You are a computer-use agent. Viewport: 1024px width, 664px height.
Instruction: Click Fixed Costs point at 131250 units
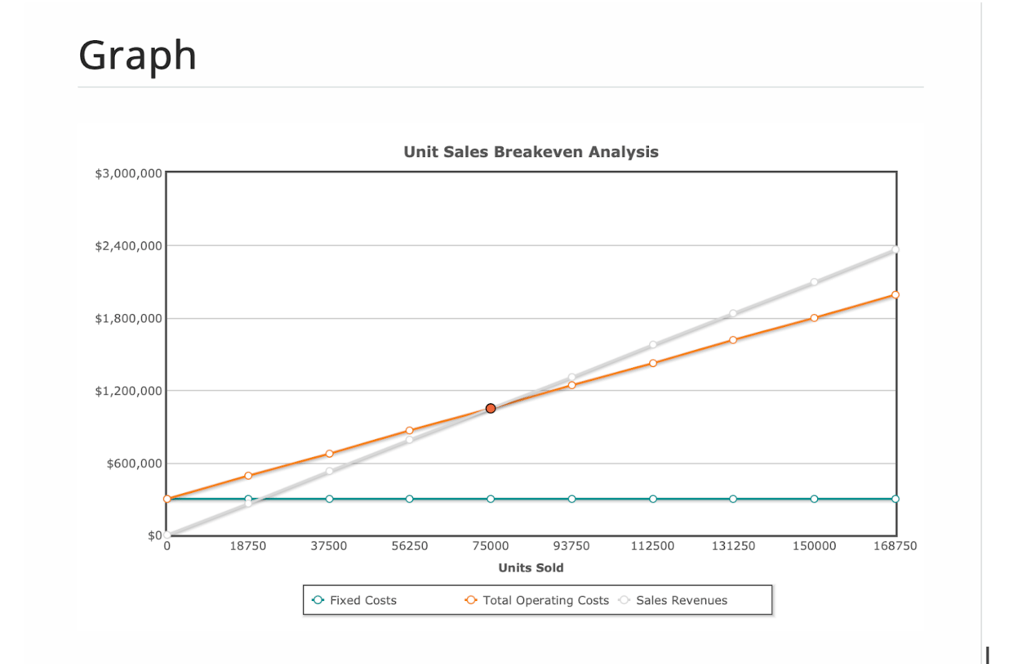(x=733, y=499)
